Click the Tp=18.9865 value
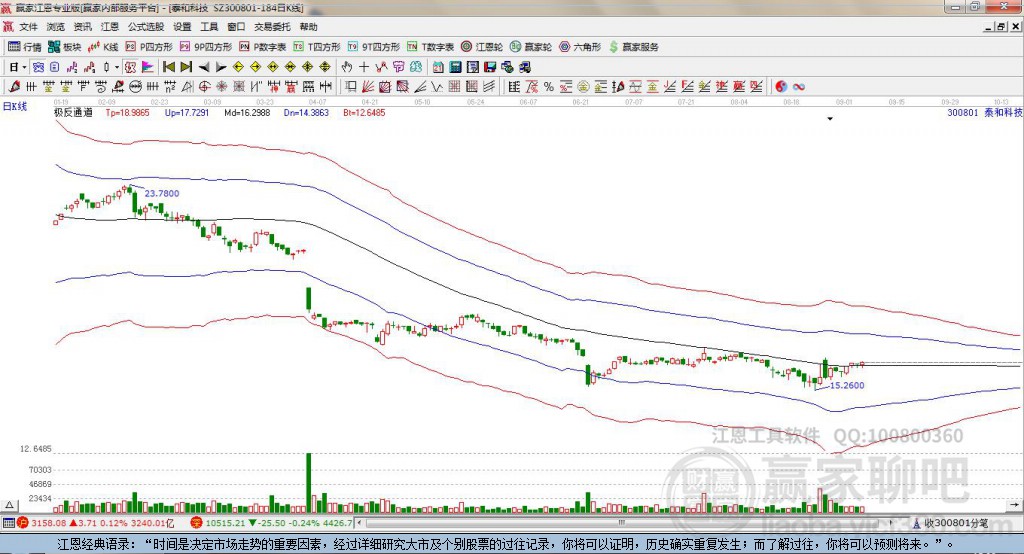The height and width of the screenshot is (554, 1024). pyautogui.click(x=127, y=113)
